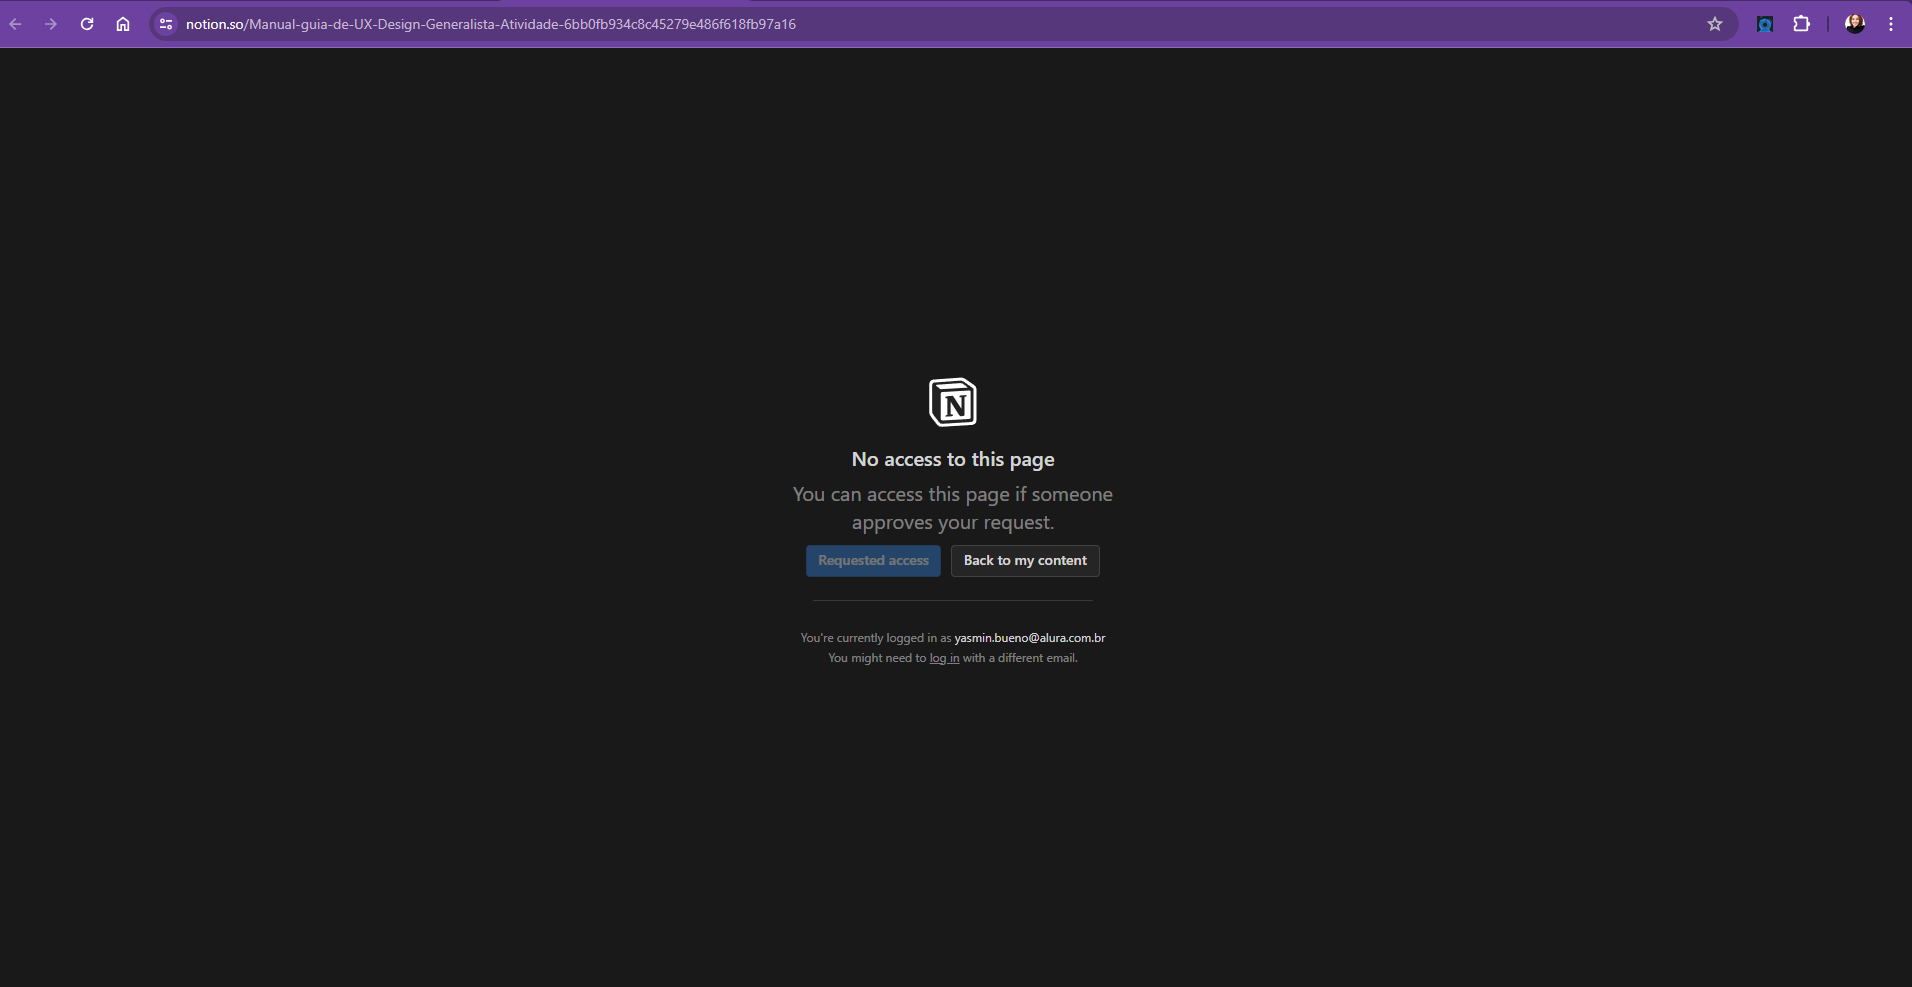
Task: Click the yasmin.bueno@alura.com.br email text
Action: (1030, 638)
